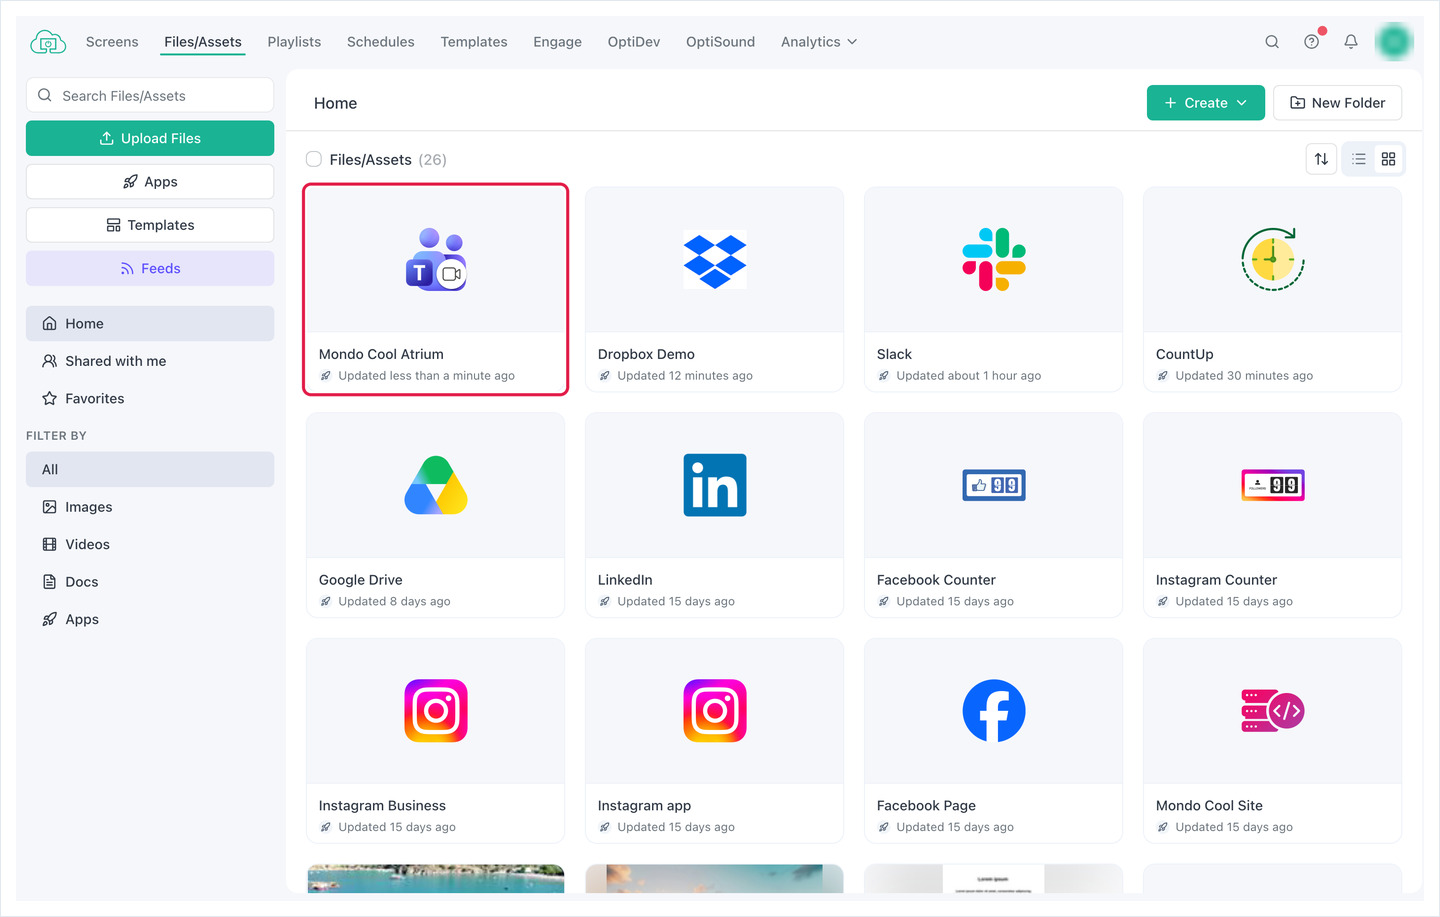Switch to the Playlists tab
This screenshot has height=917, width=1440.
(x=294, y=42)
